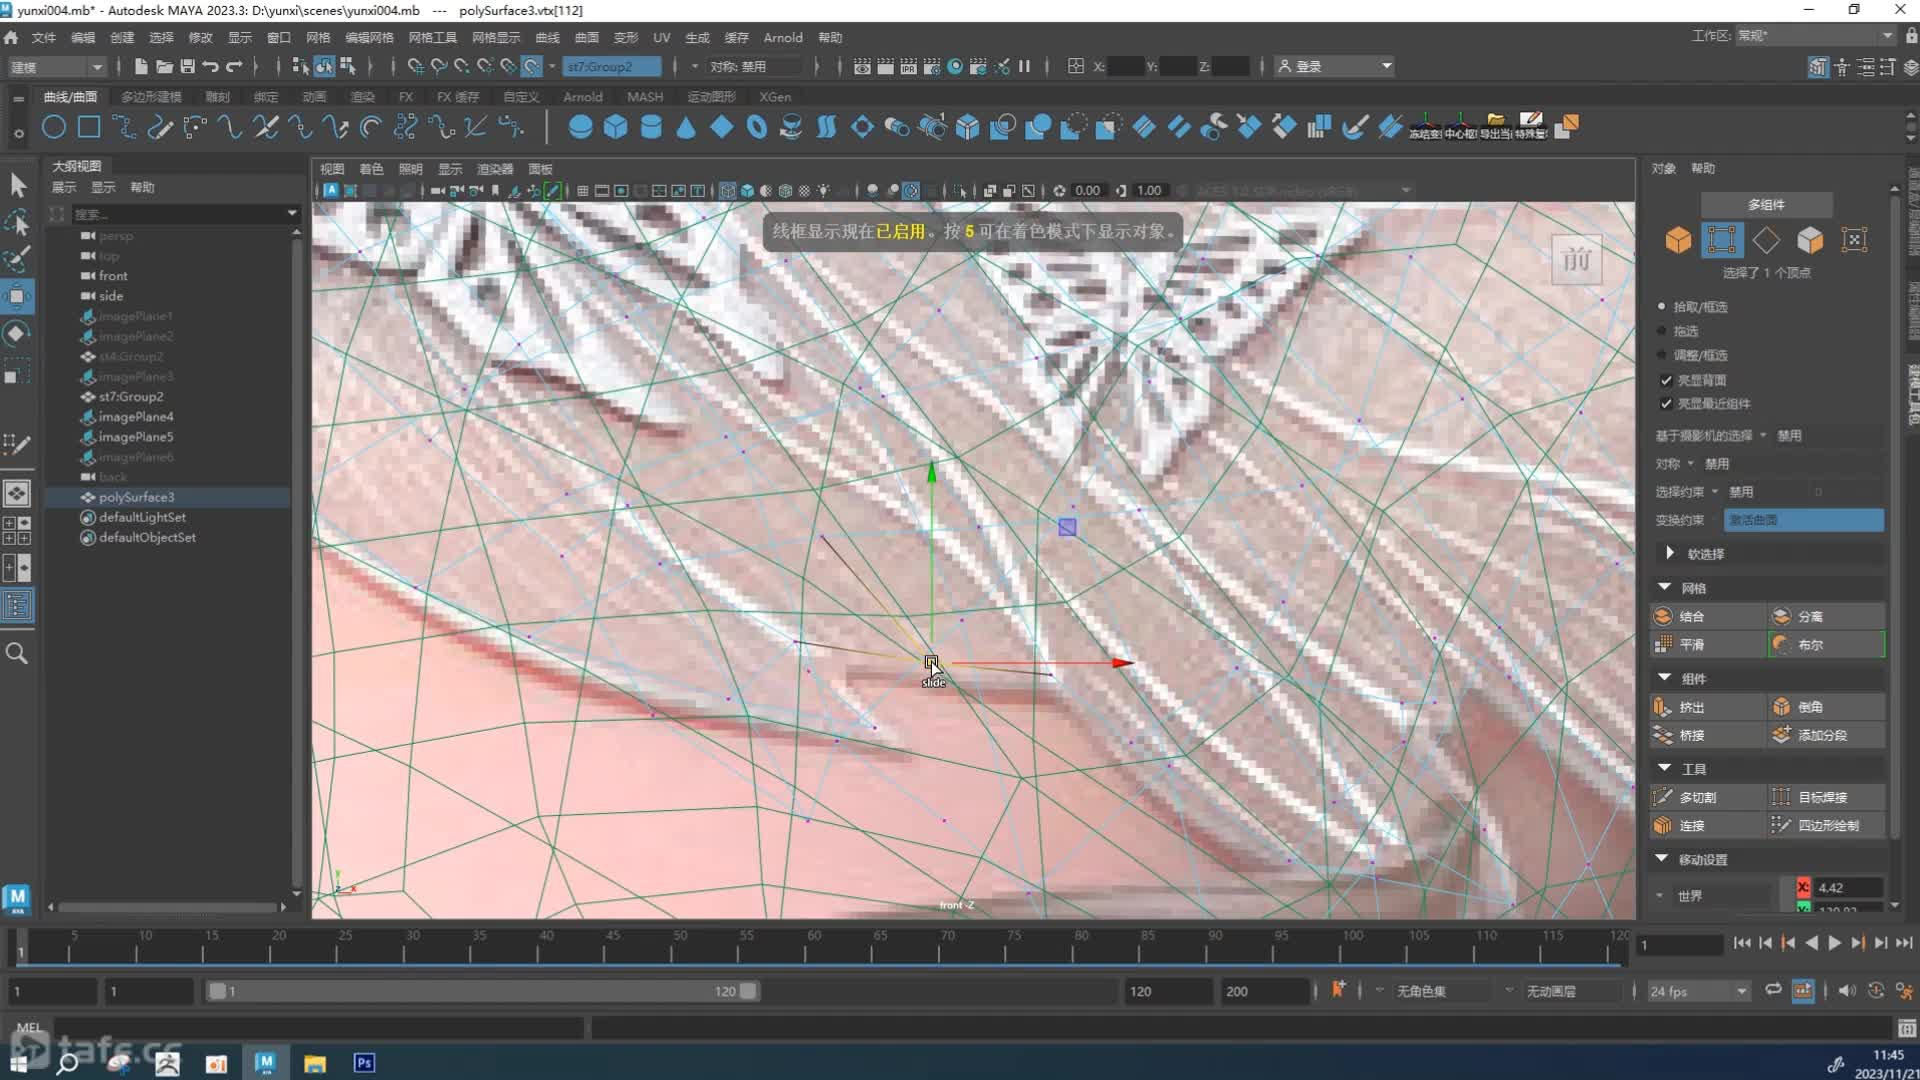The image size is (1920, 1080).
Task: Toggle 亮显背面 checkbox
Action: [x=1666, y=380]
